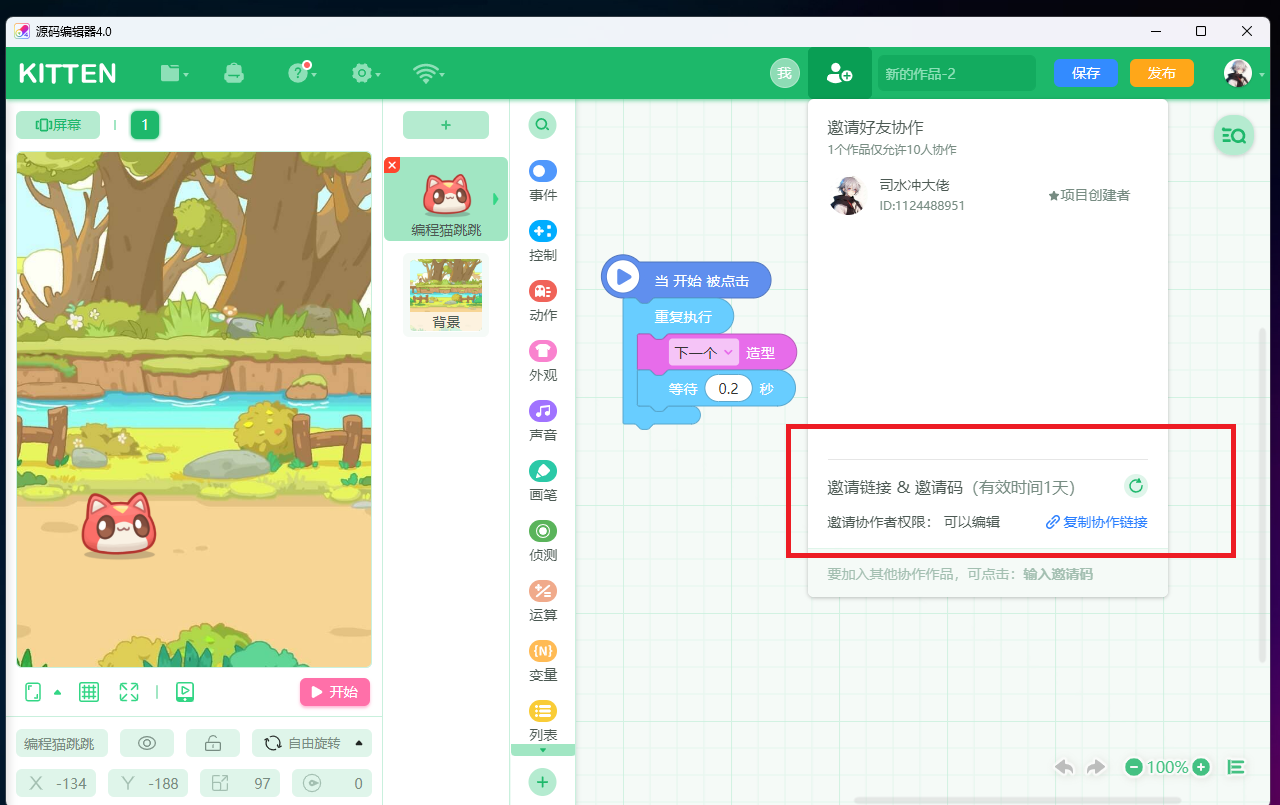Click the tidy up blocks icon
Screen dimensions: 1280x805
pos(1236,767)
